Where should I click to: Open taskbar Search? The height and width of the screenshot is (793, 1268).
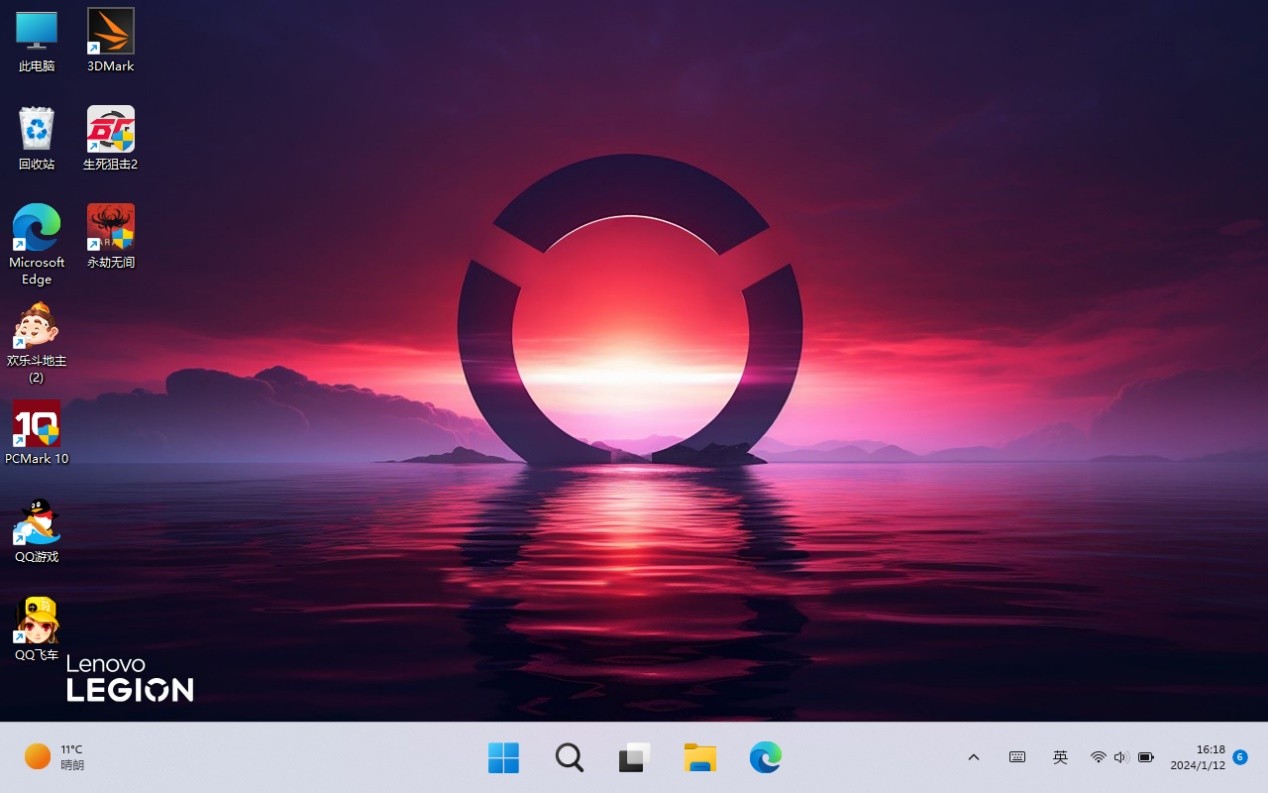tap(569, 758)
